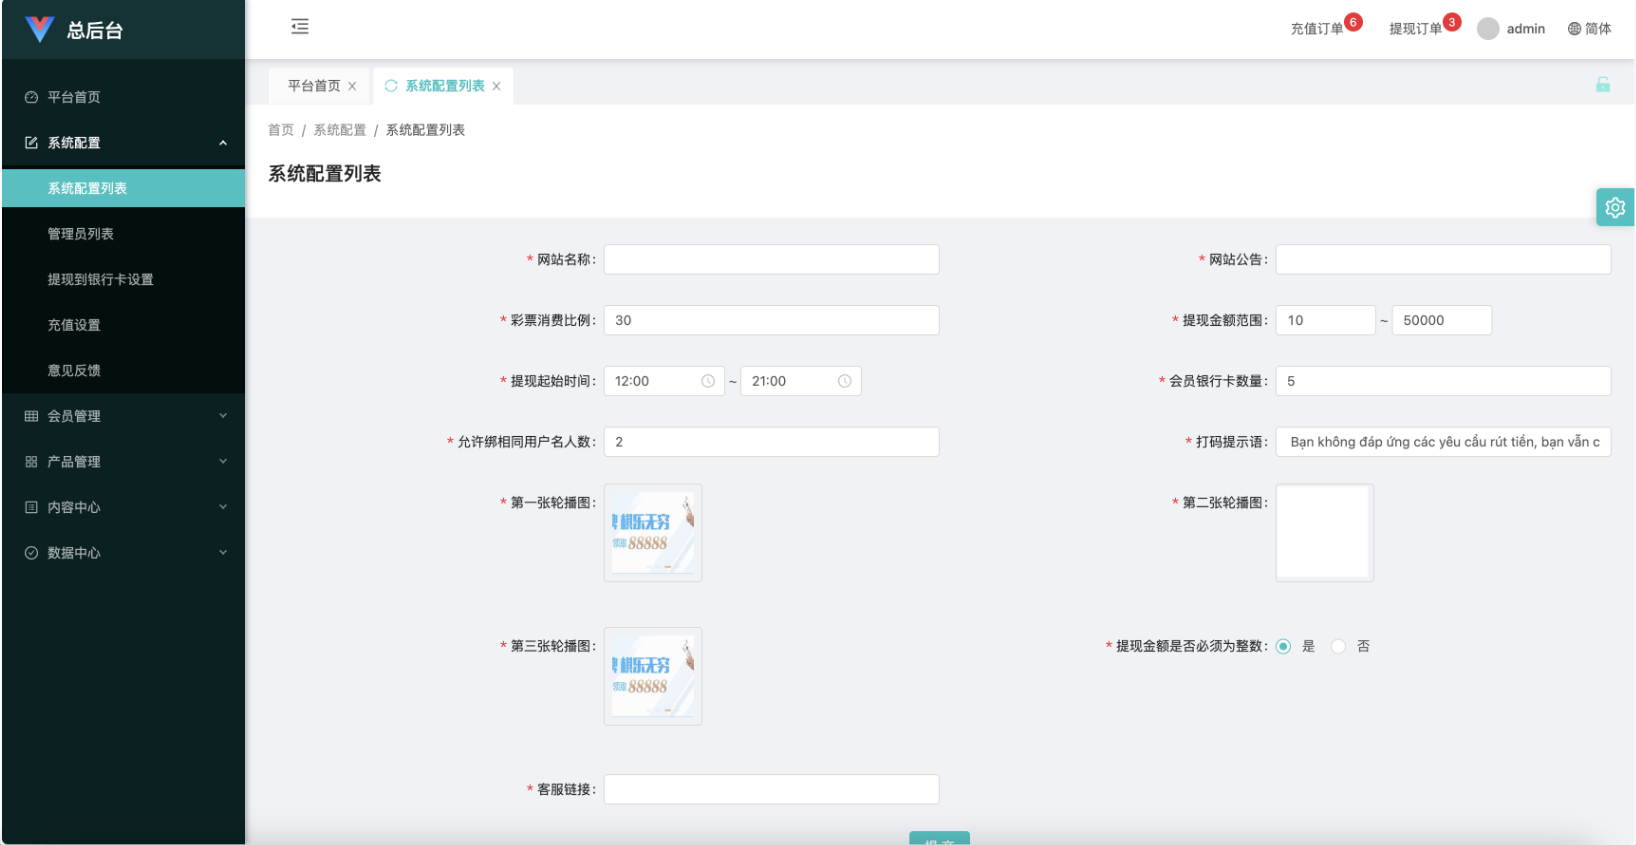This screenshot has height=845, width=1636.
Task: Click the sidebar collapse hamburger icon
Action: pyautogui.click(x=300, y=27)
